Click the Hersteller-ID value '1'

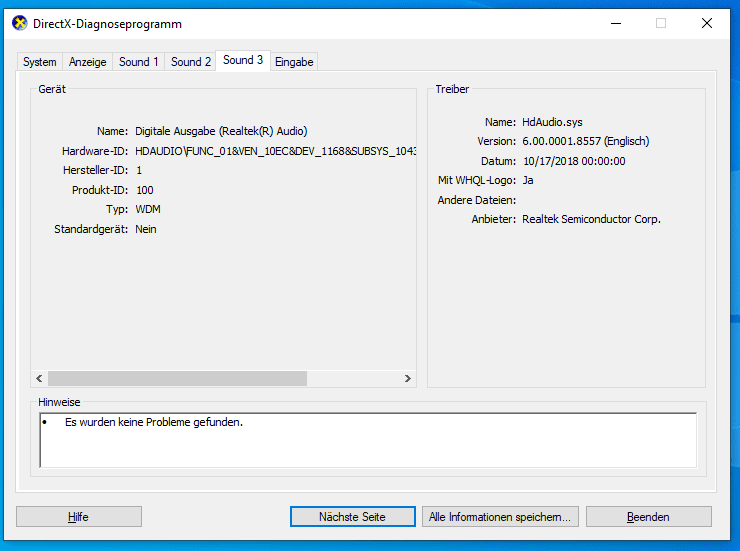139,170
